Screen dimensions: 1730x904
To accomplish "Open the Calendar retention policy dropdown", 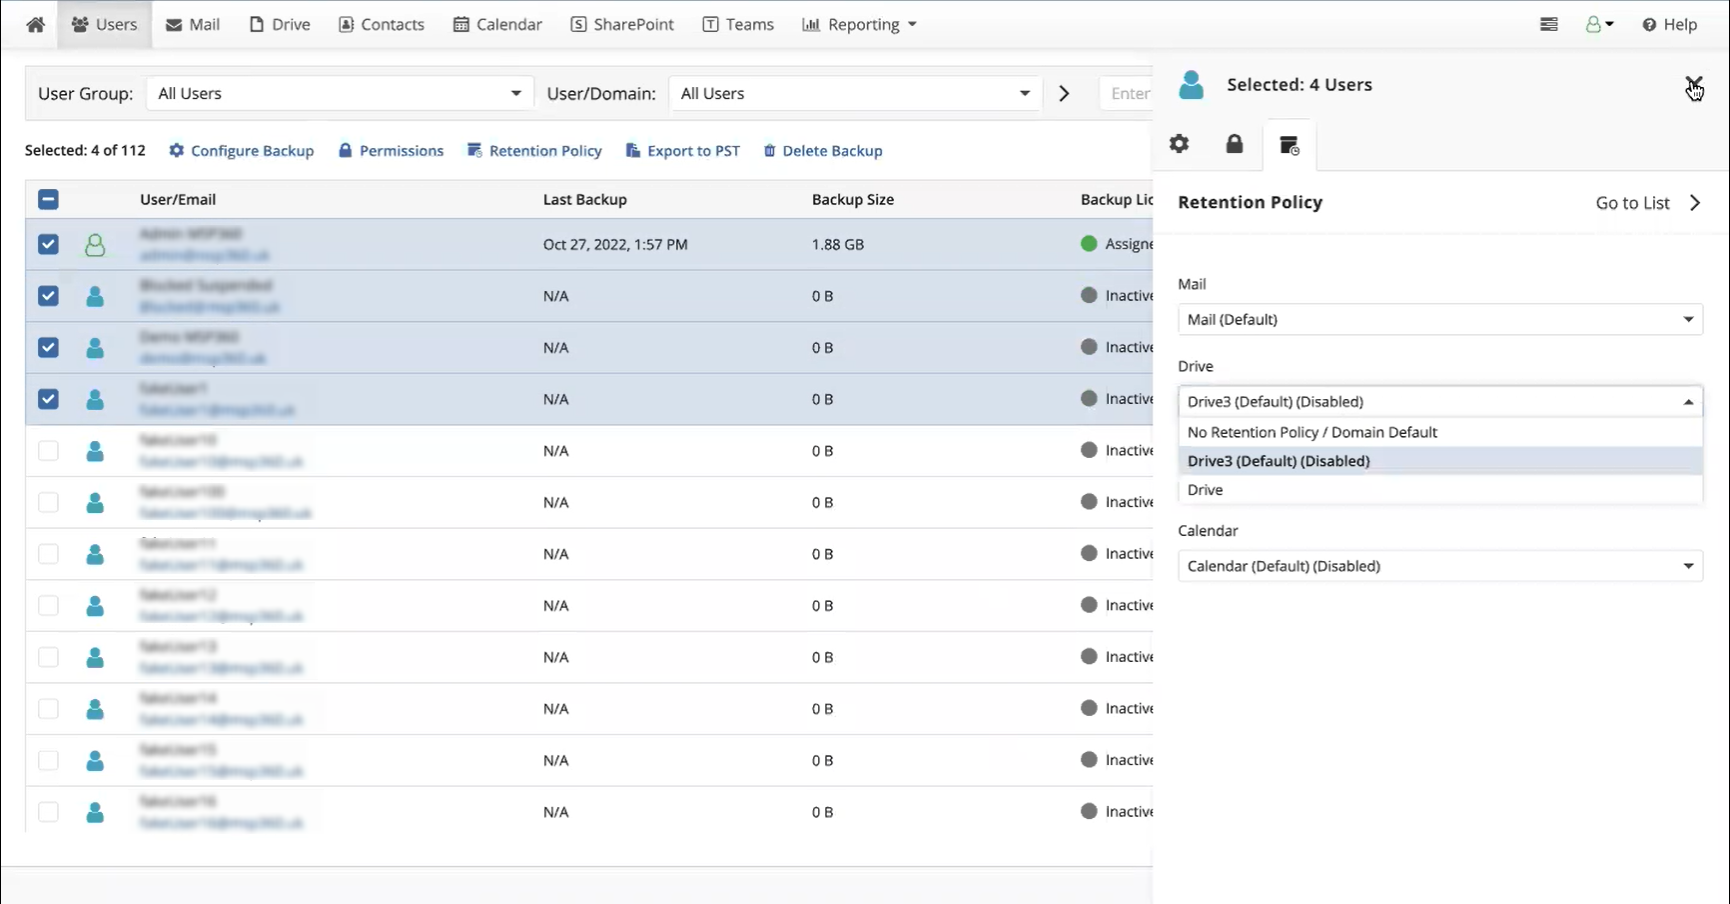I will [1440, 566].
